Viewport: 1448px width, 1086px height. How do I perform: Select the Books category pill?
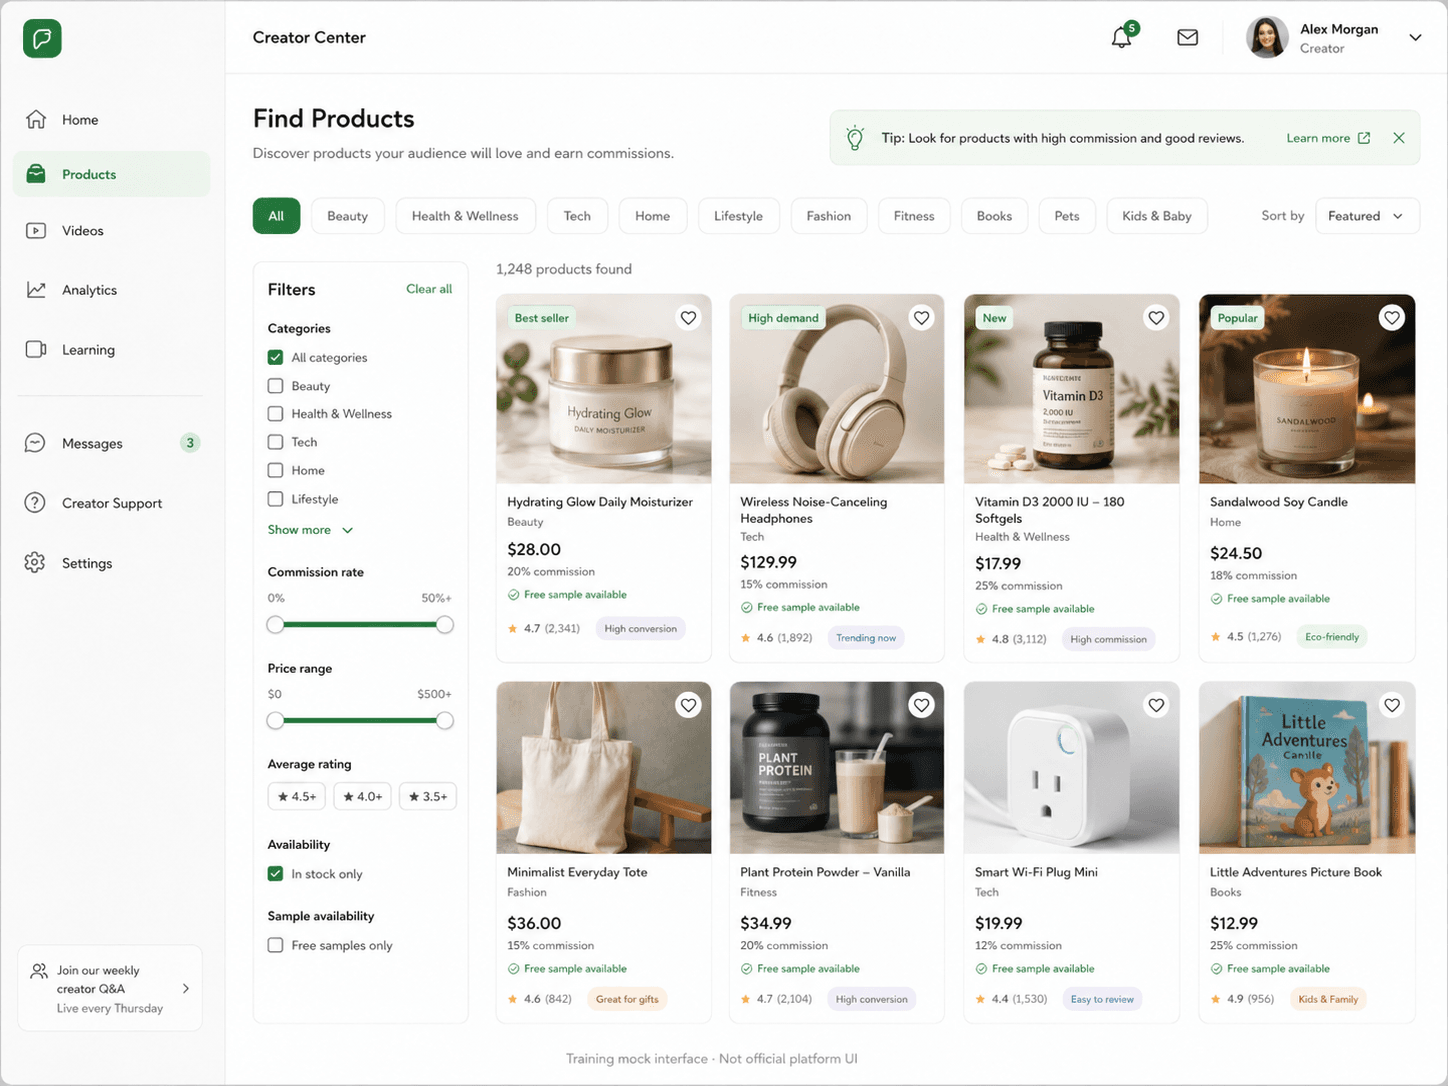point(994,216)
